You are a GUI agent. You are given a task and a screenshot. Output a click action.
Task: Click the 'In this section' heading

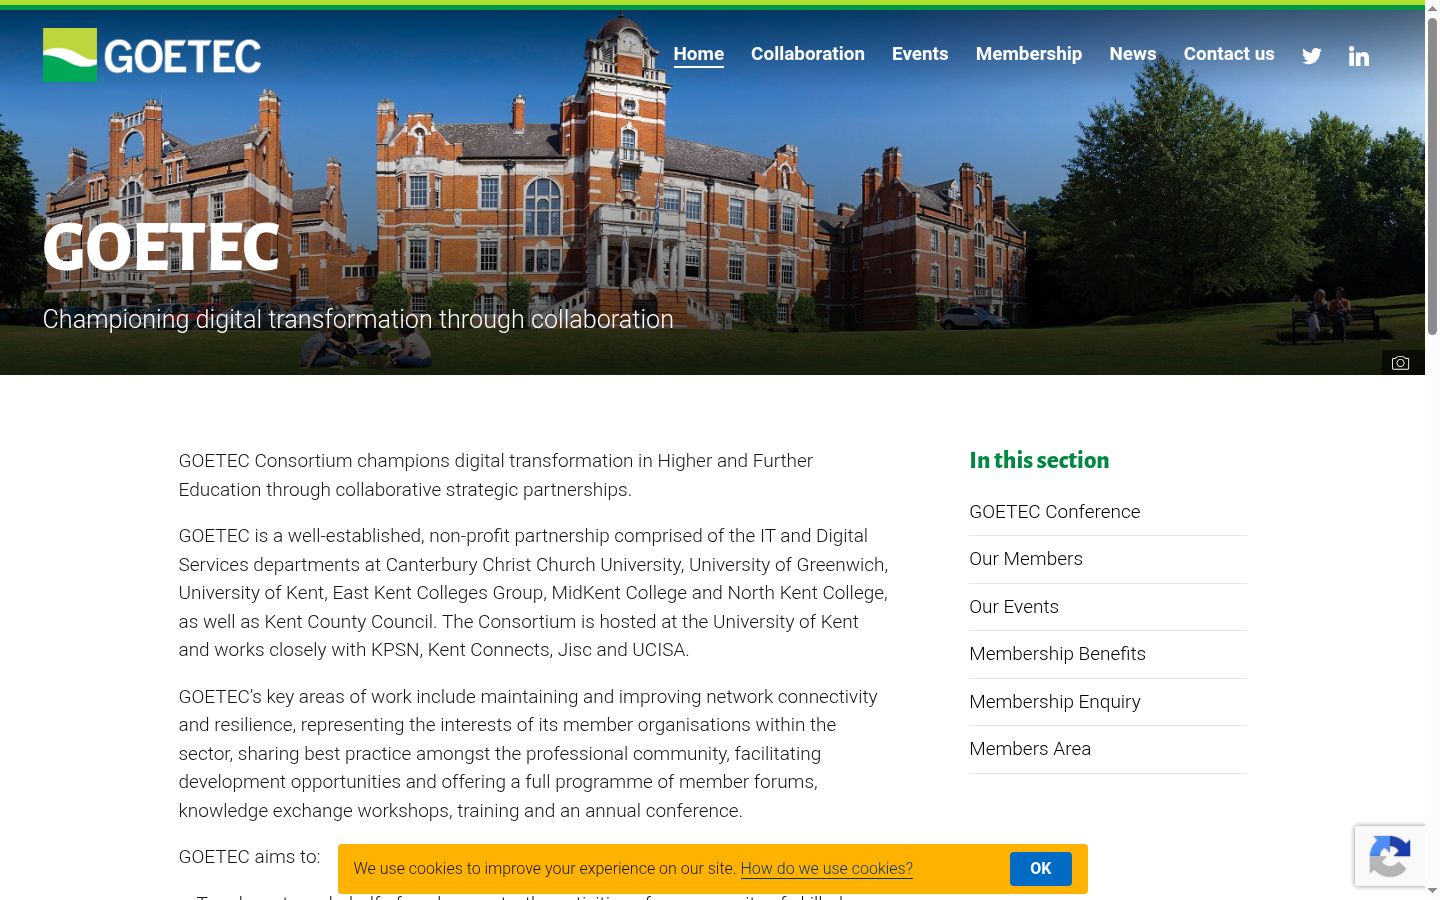[1039, 460]
